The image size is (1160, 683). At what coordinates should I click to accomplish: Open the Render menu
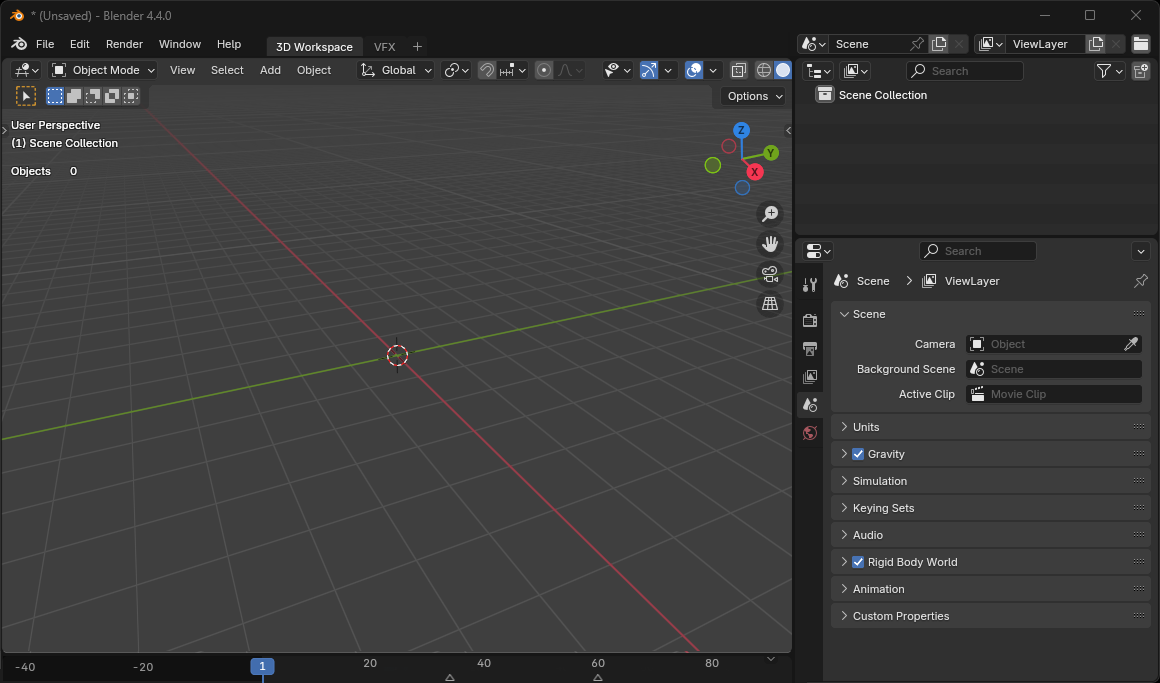(x=124, y=44)
